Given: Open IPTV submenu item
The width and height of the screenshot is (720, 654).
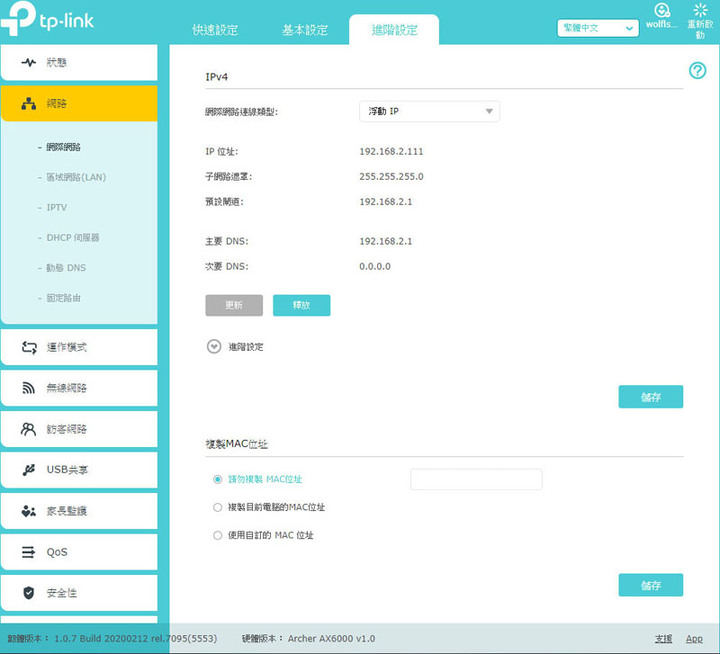Looking at the screenshot, I should coord(56,208).
